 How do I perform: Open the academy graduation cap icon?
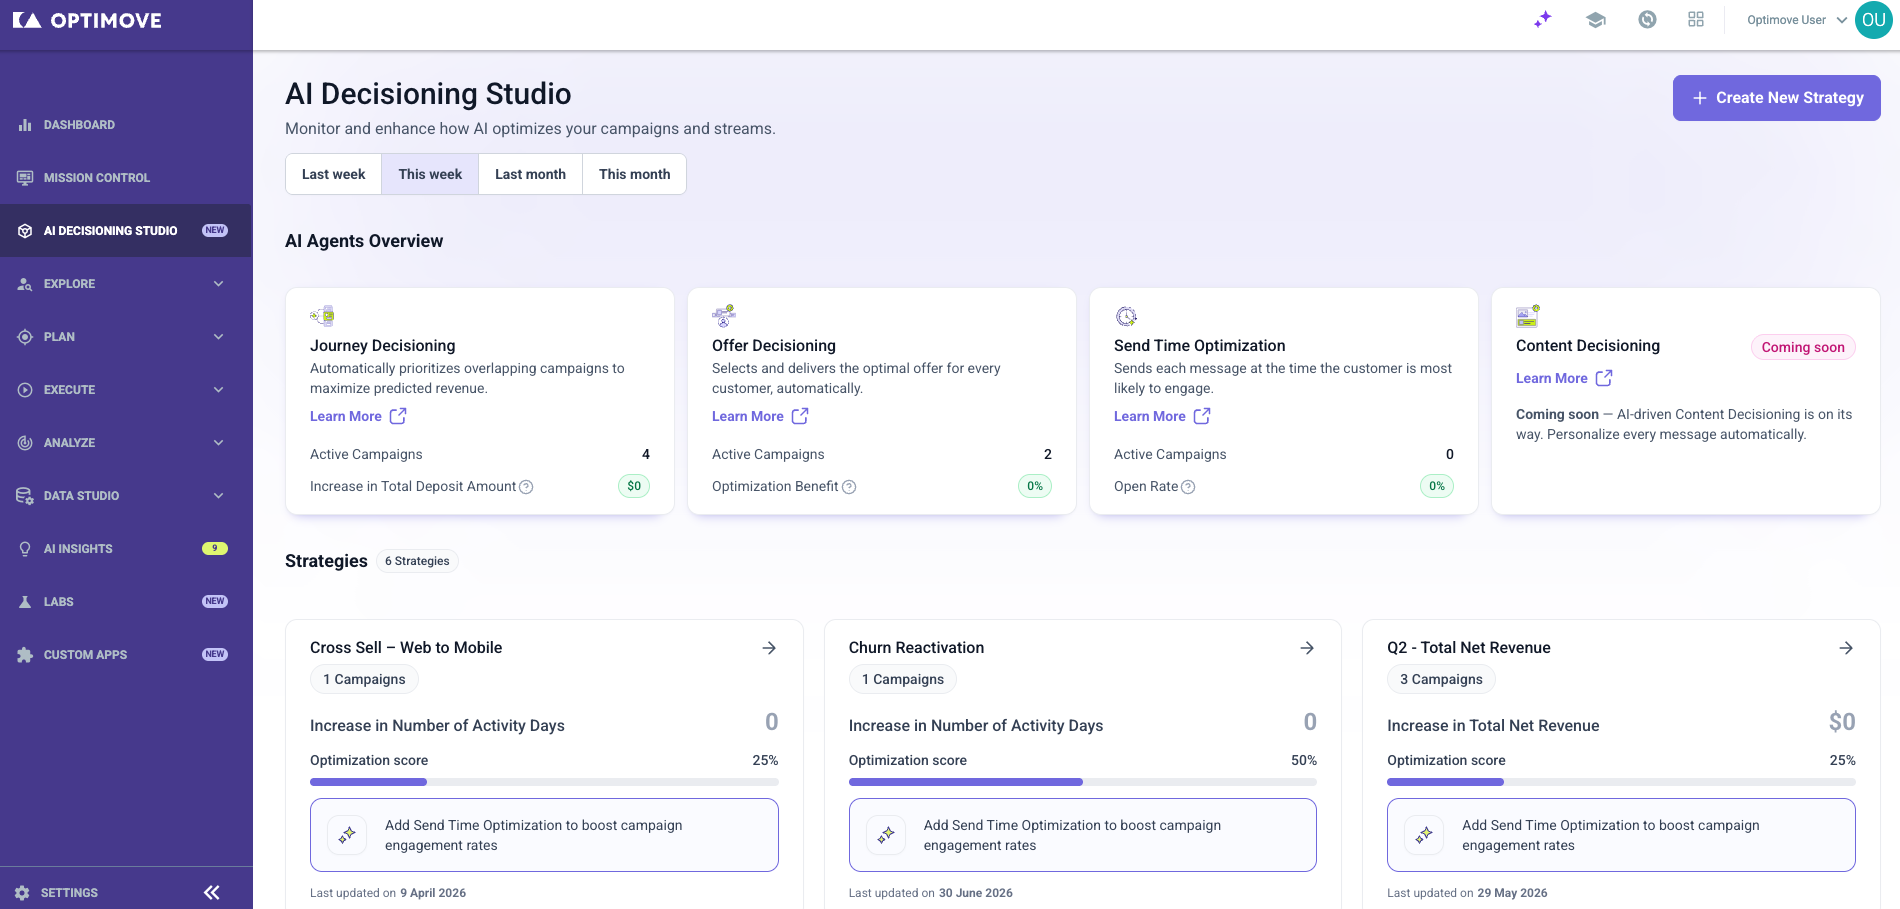pos(1596,19)
